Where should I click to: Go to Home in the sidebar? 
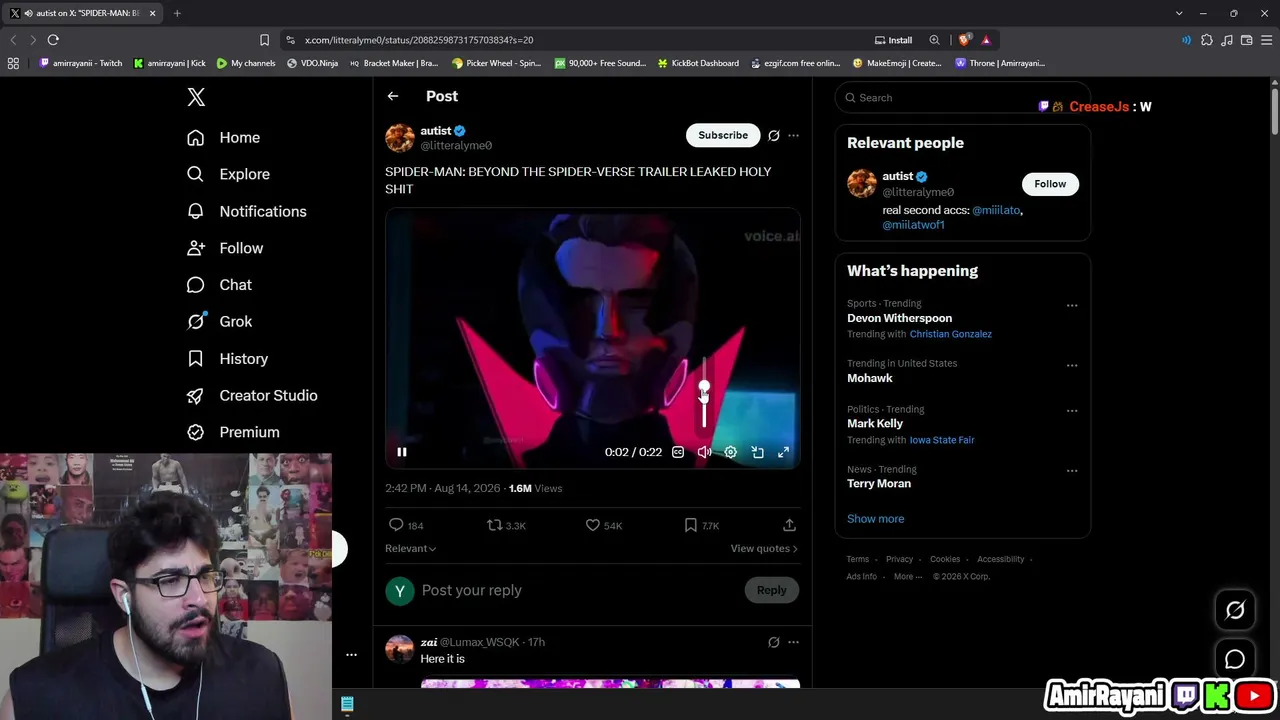click(x=224, y=138)
